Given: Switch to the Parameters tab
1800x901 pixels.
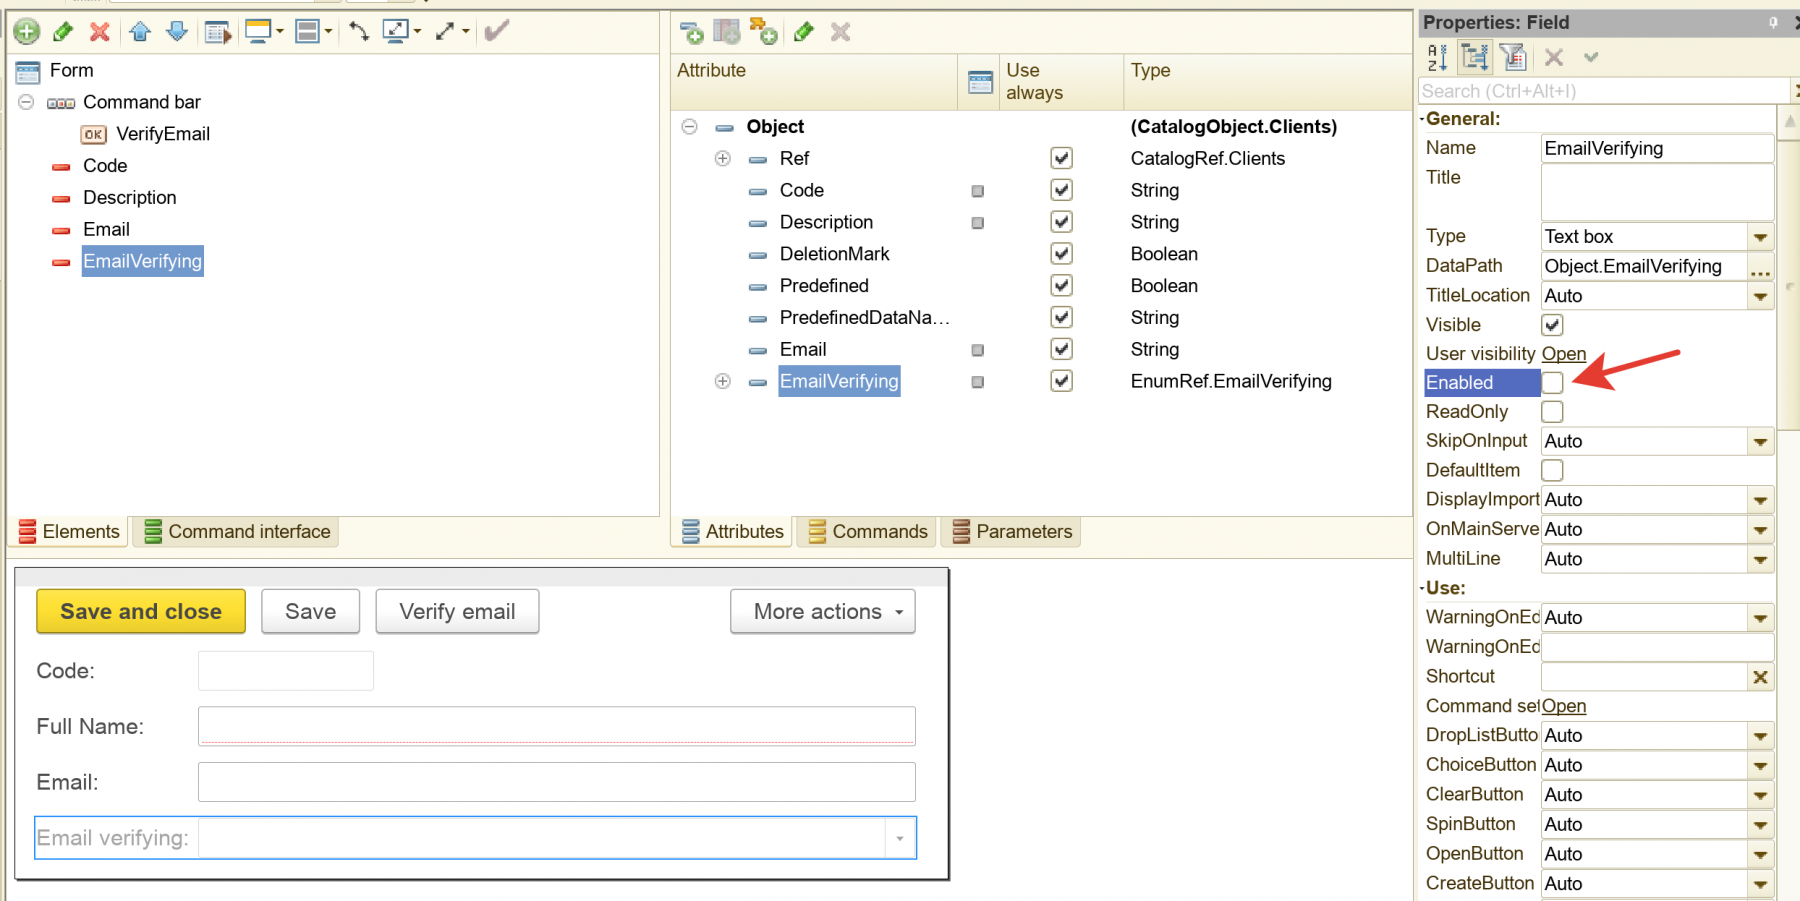Looking at the screenshot, I should 1012,532.
